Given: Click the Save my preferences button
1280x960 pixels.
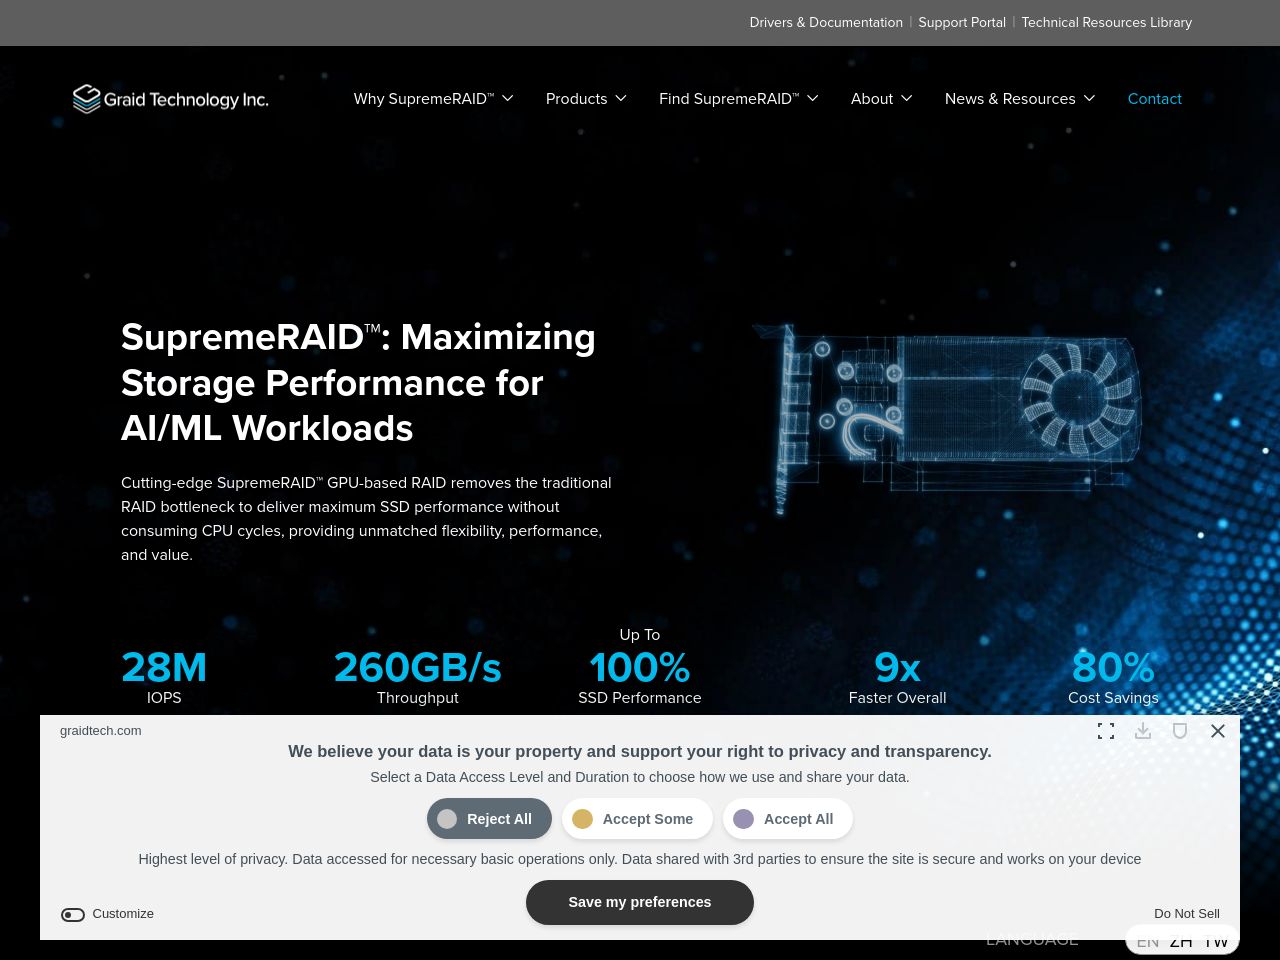Looking at the screenshot, I should pyautogui.click(x=640, y=902).
